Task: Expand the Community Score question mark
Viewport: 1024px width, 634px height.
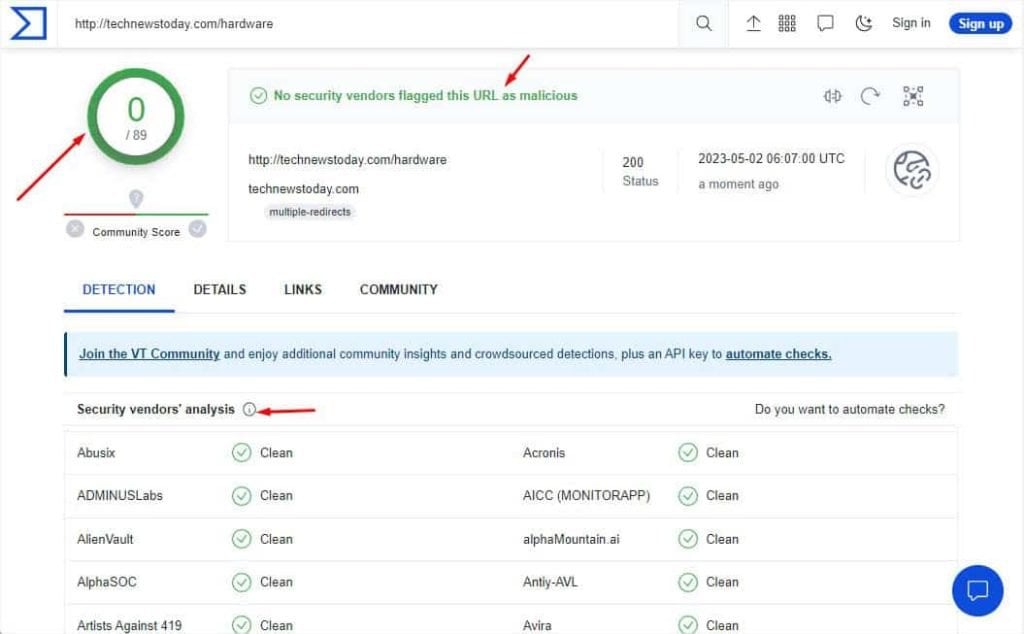Action: [136, 199]
